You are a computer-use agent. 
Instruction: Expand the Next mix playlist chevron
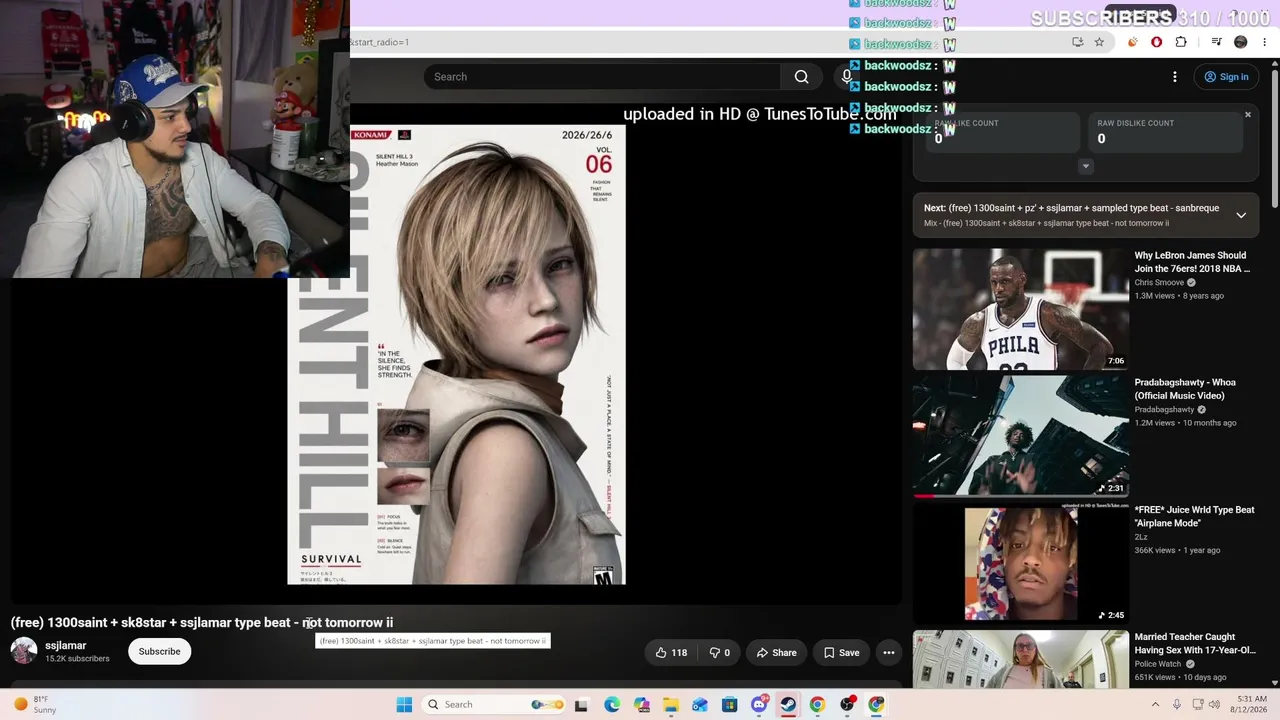(1241, 215)
